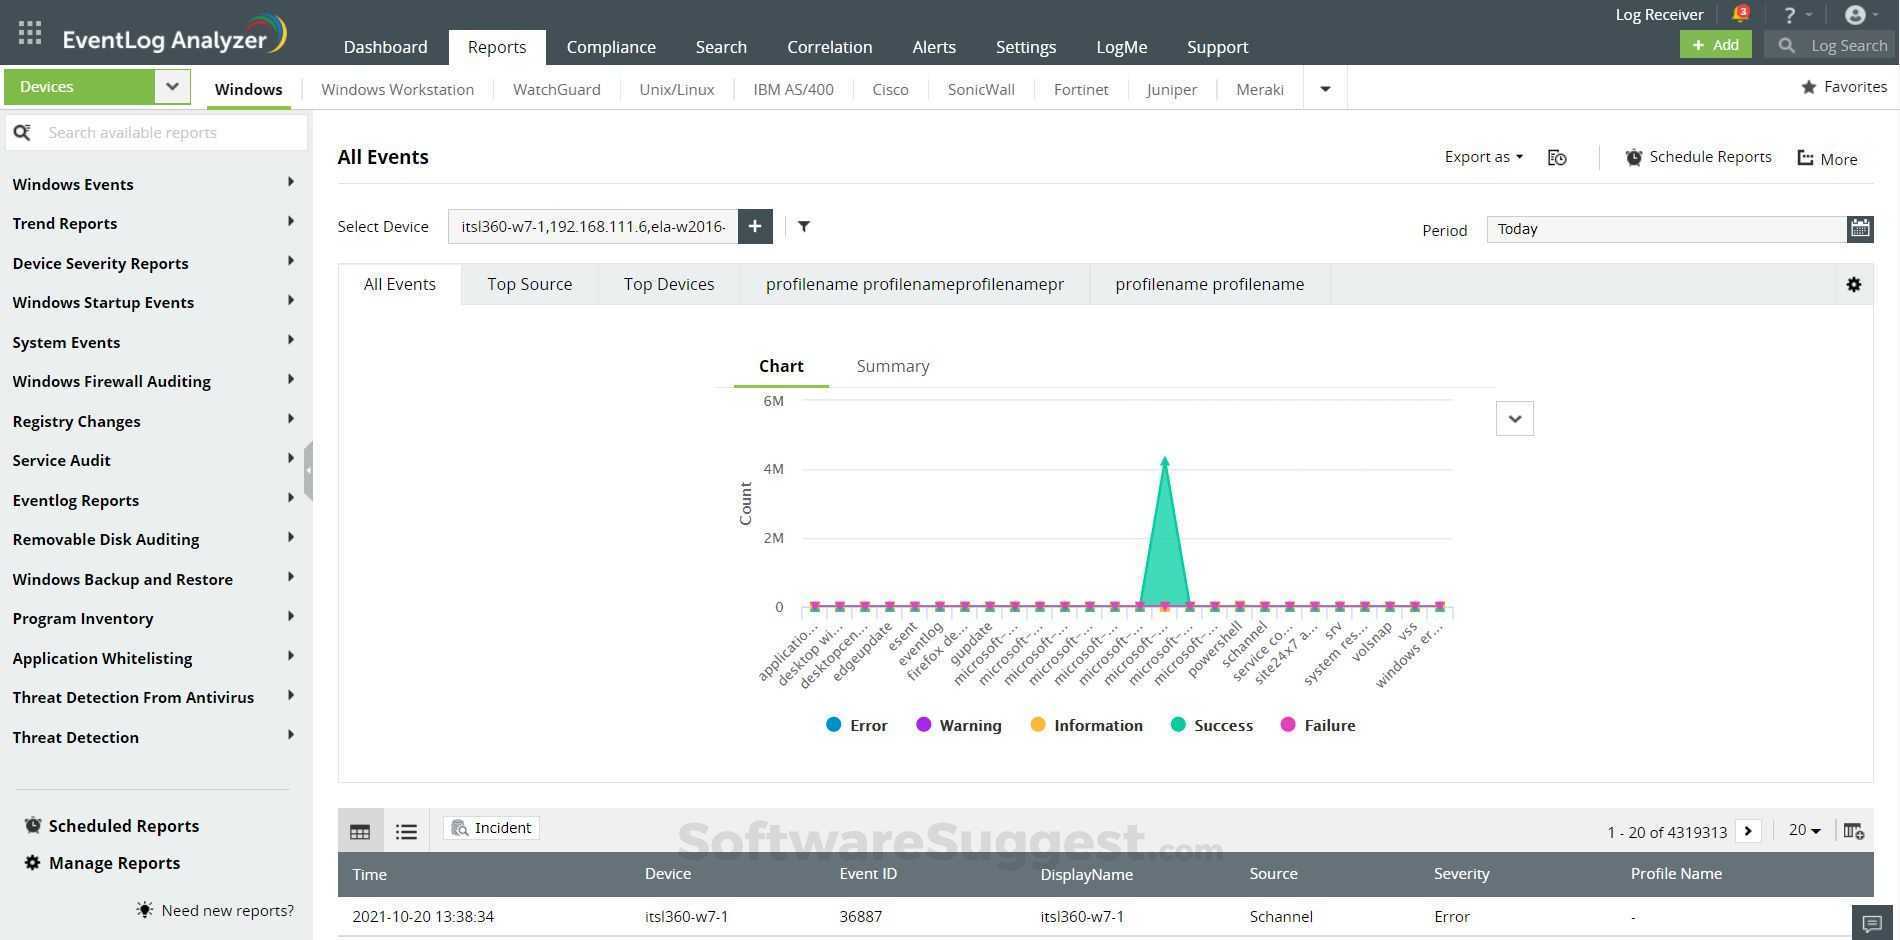This screenshot has height=940, width=1900.
Task: Expand the hidden device tabs chevron
Action: (x=1324, y=89)
